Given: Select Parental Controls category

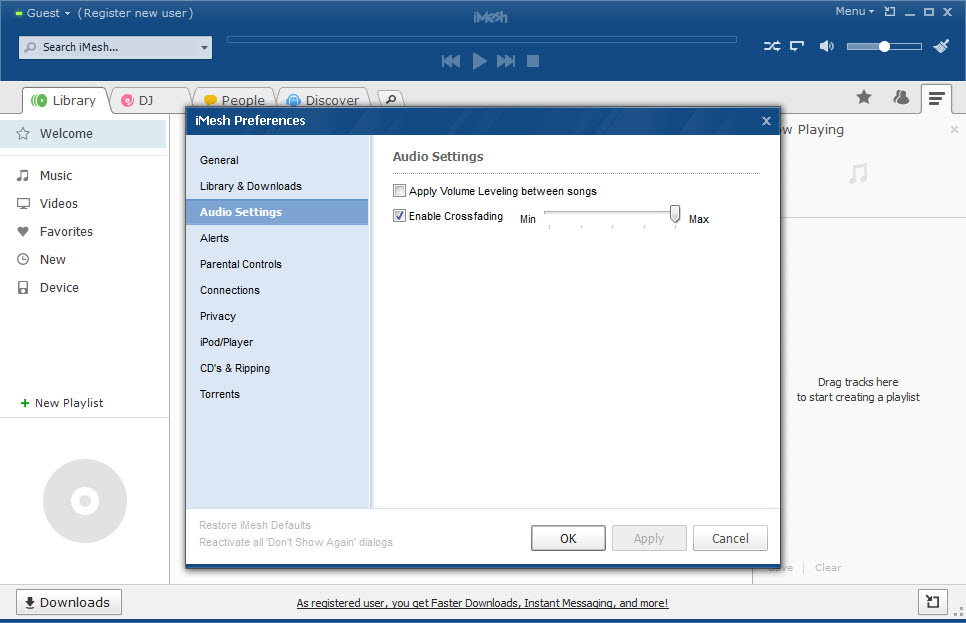Looking at the screenshot, I should (277, 264).
